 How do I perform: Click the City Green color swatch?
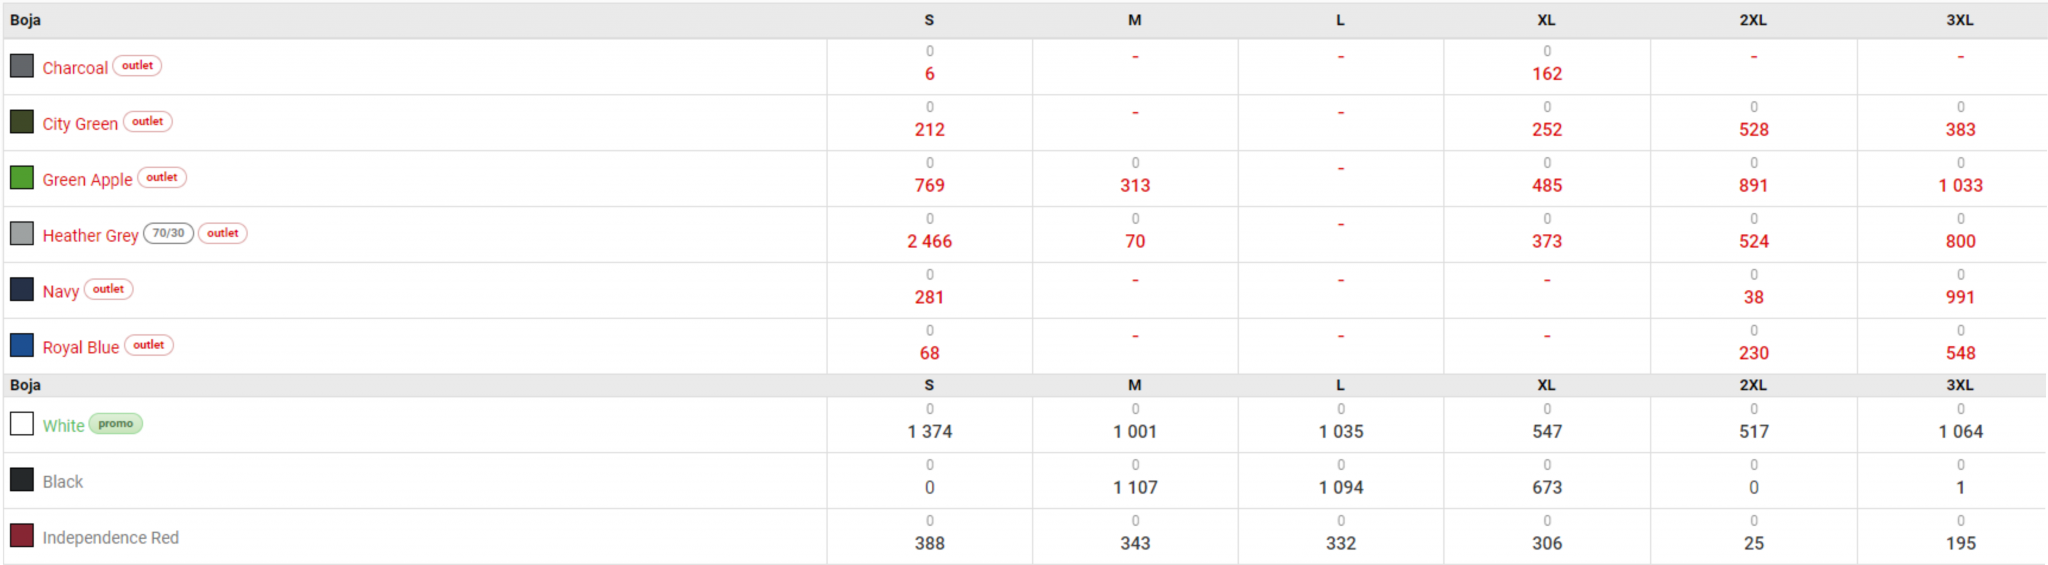coord(22,122)
